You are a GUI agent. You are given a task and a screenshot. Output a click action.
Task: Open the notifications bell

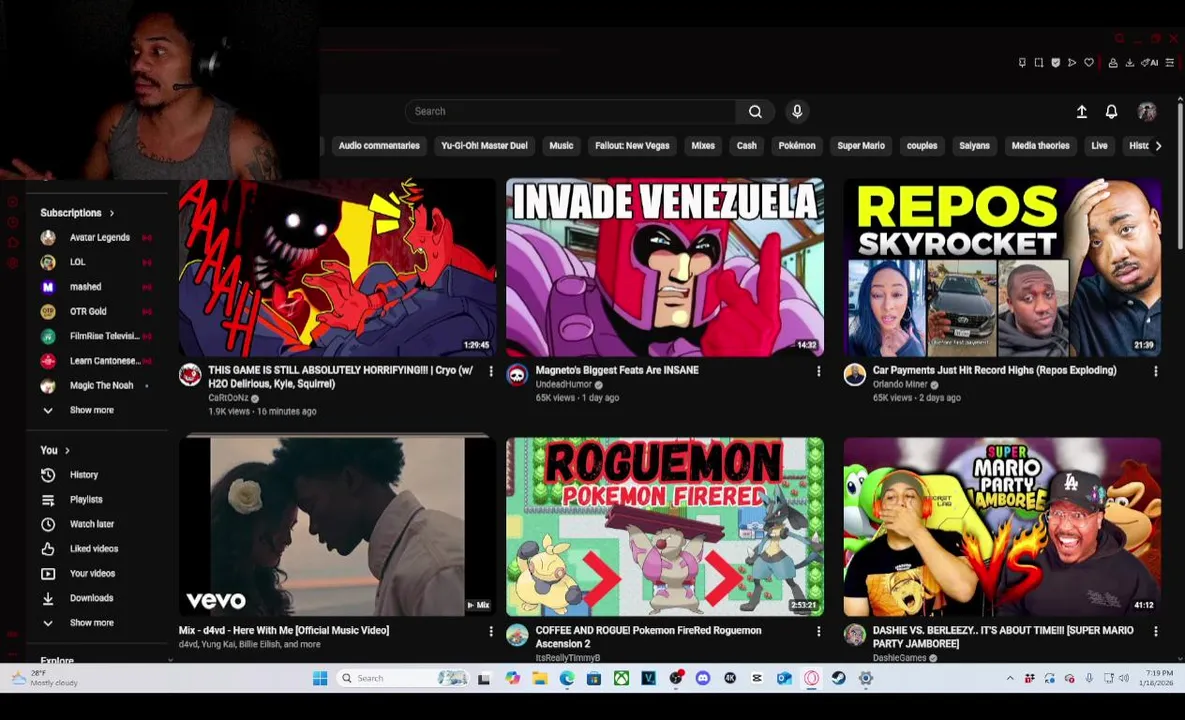[x=1111, y=112]
